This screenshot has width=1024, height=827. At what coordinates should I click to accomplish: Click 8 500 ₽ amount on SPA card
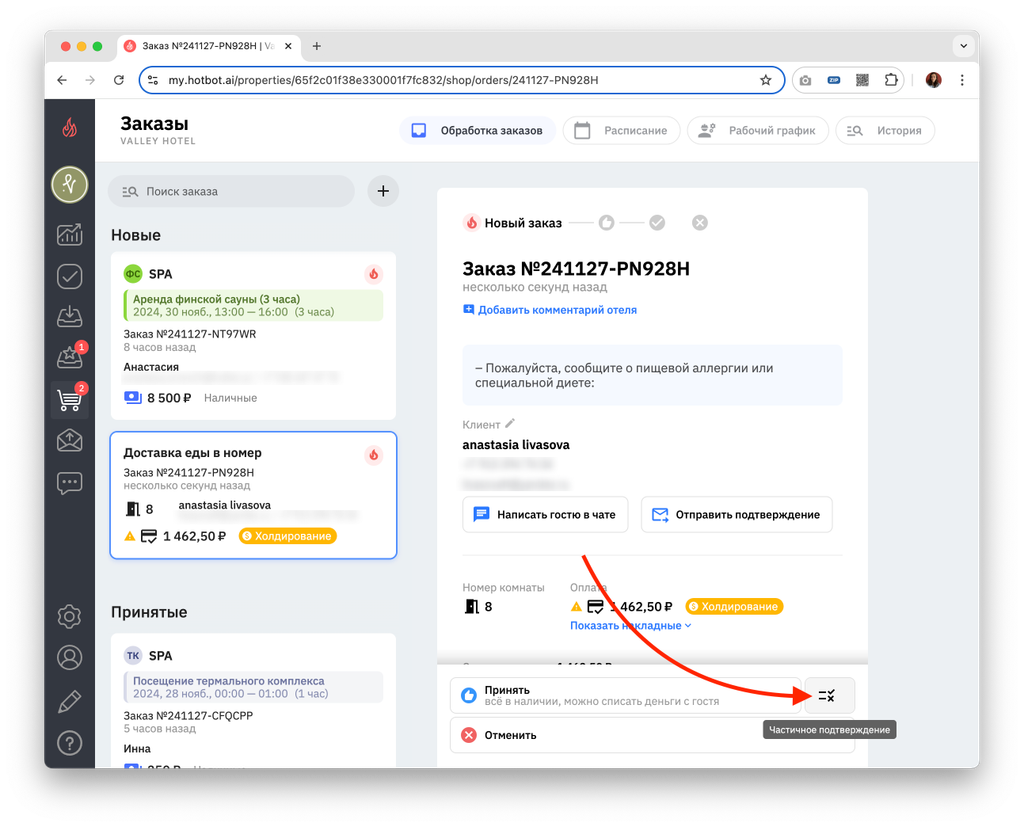tap(169, 398)
